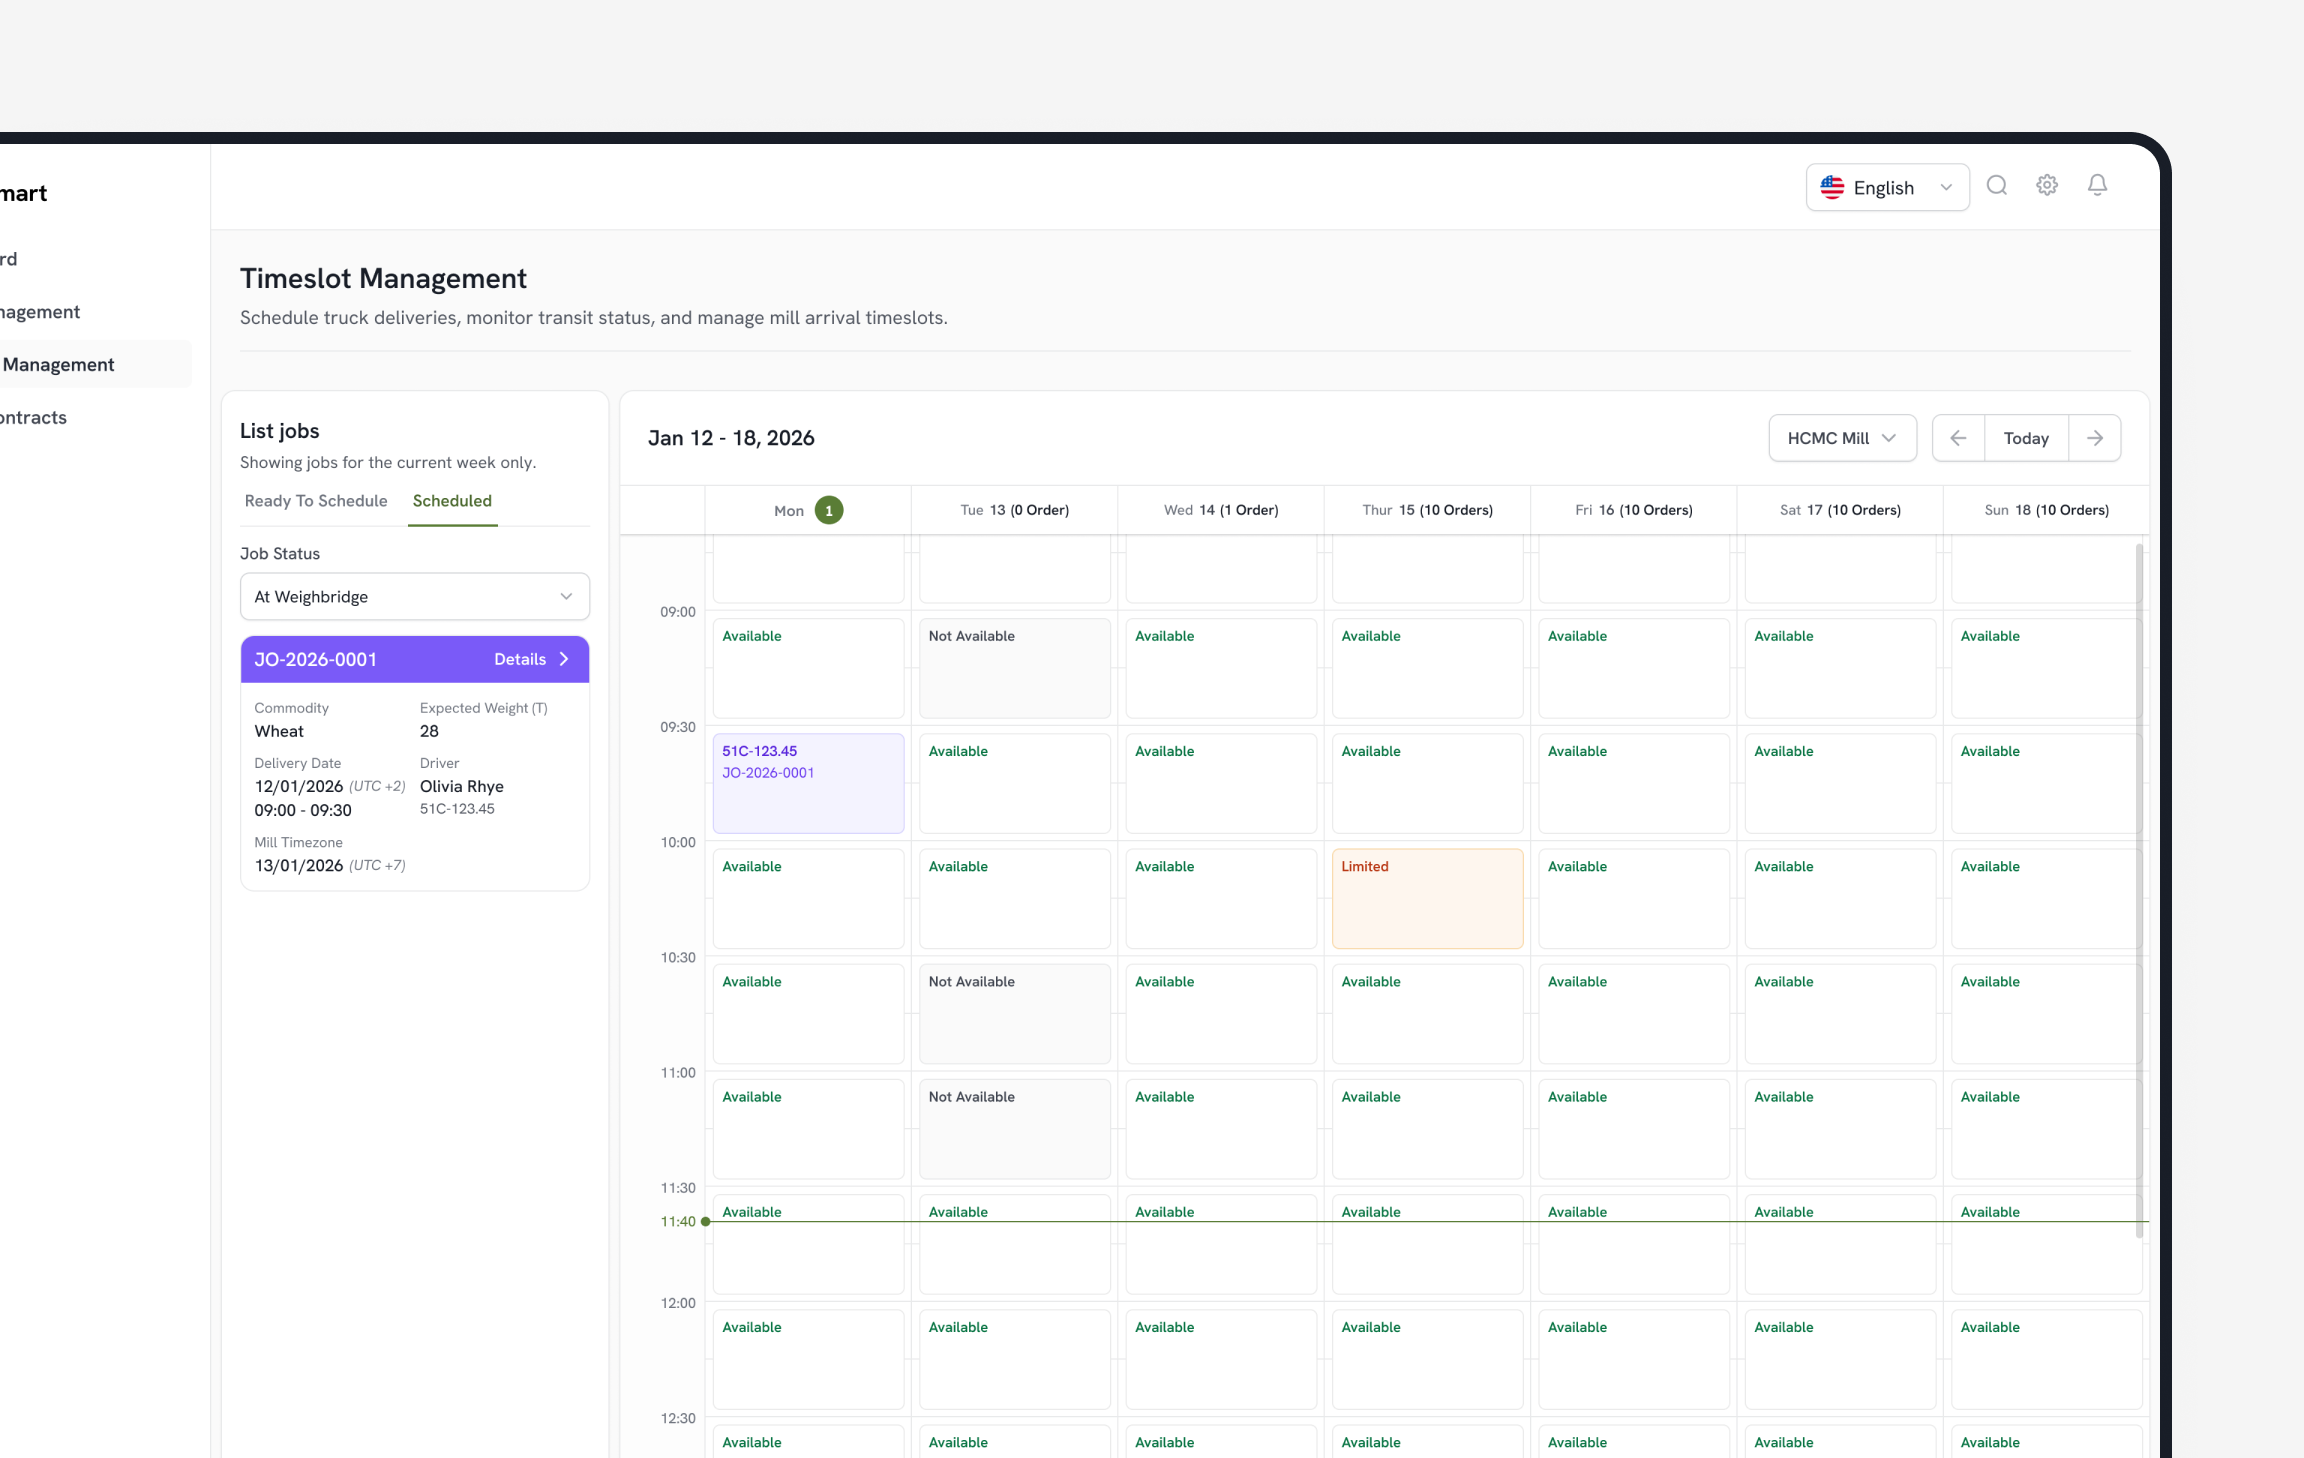This screenshot has height=1458, width=2304.
Task: Open the At Weighbridge job status dropdown
Action: point(415,597)
